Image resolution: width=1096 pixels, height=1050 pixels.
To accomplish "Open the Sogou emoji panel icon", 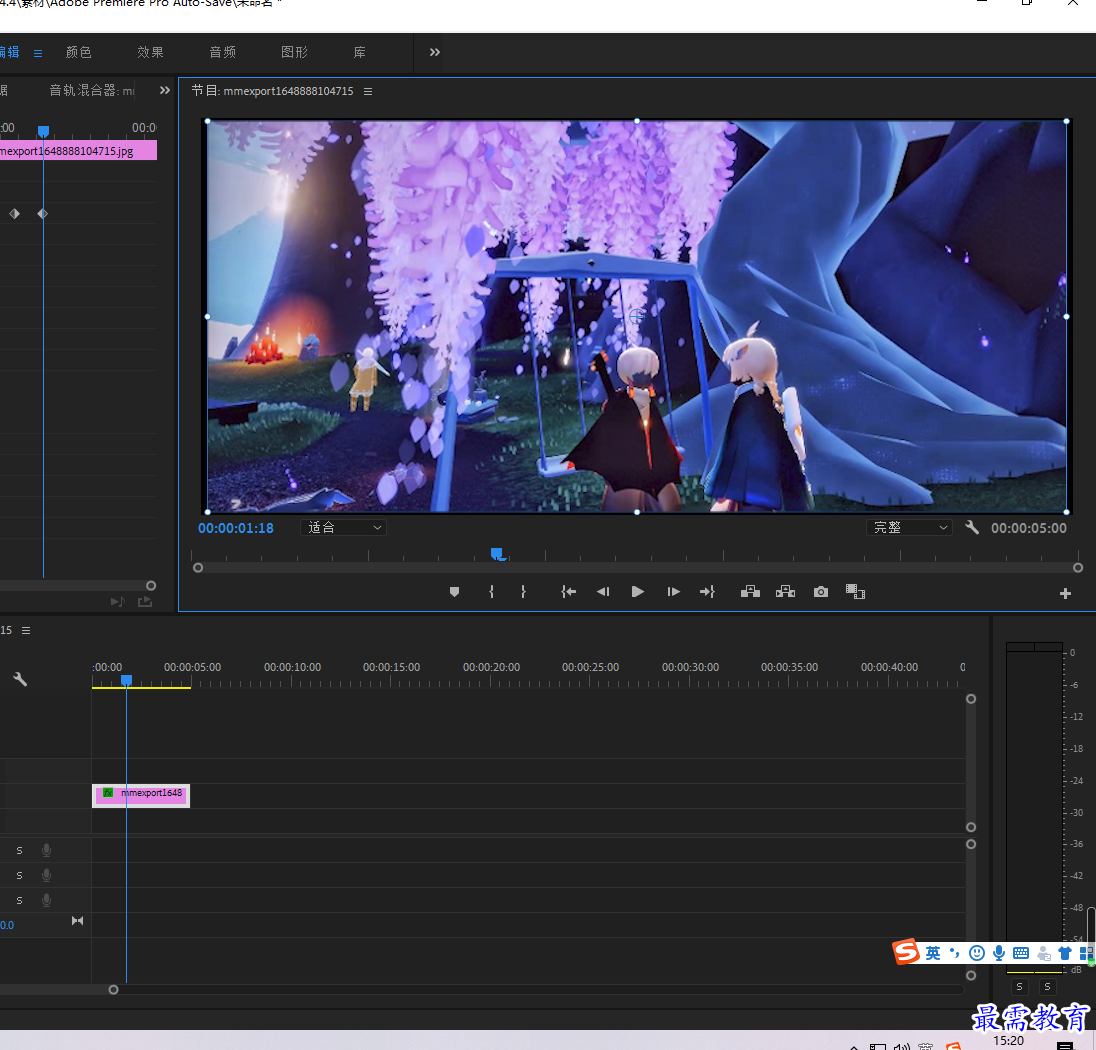I will click(977, 953).
